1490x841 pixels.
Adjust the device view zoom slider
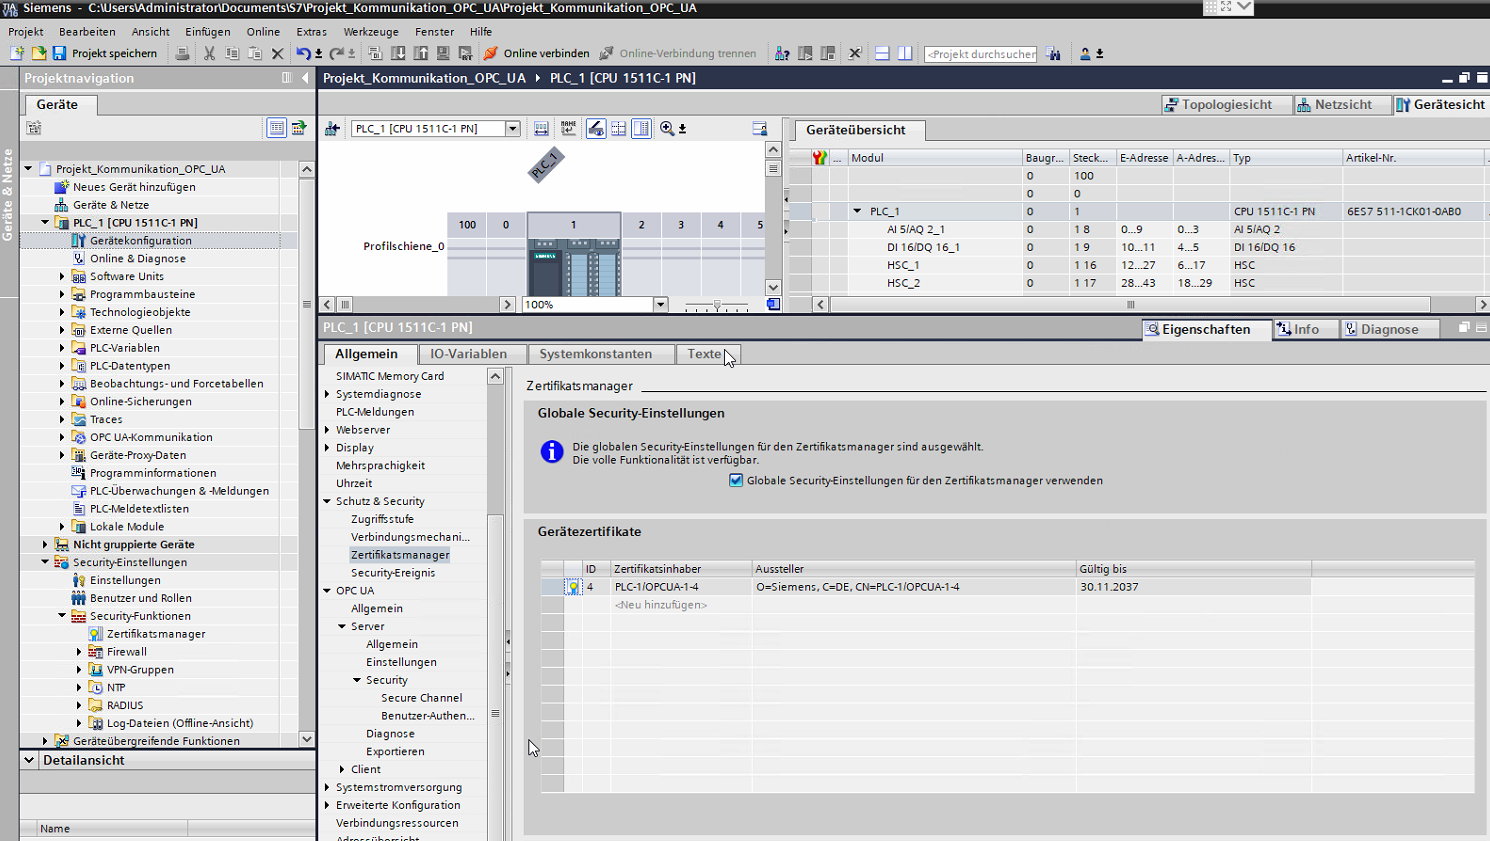tap(717, 304)
